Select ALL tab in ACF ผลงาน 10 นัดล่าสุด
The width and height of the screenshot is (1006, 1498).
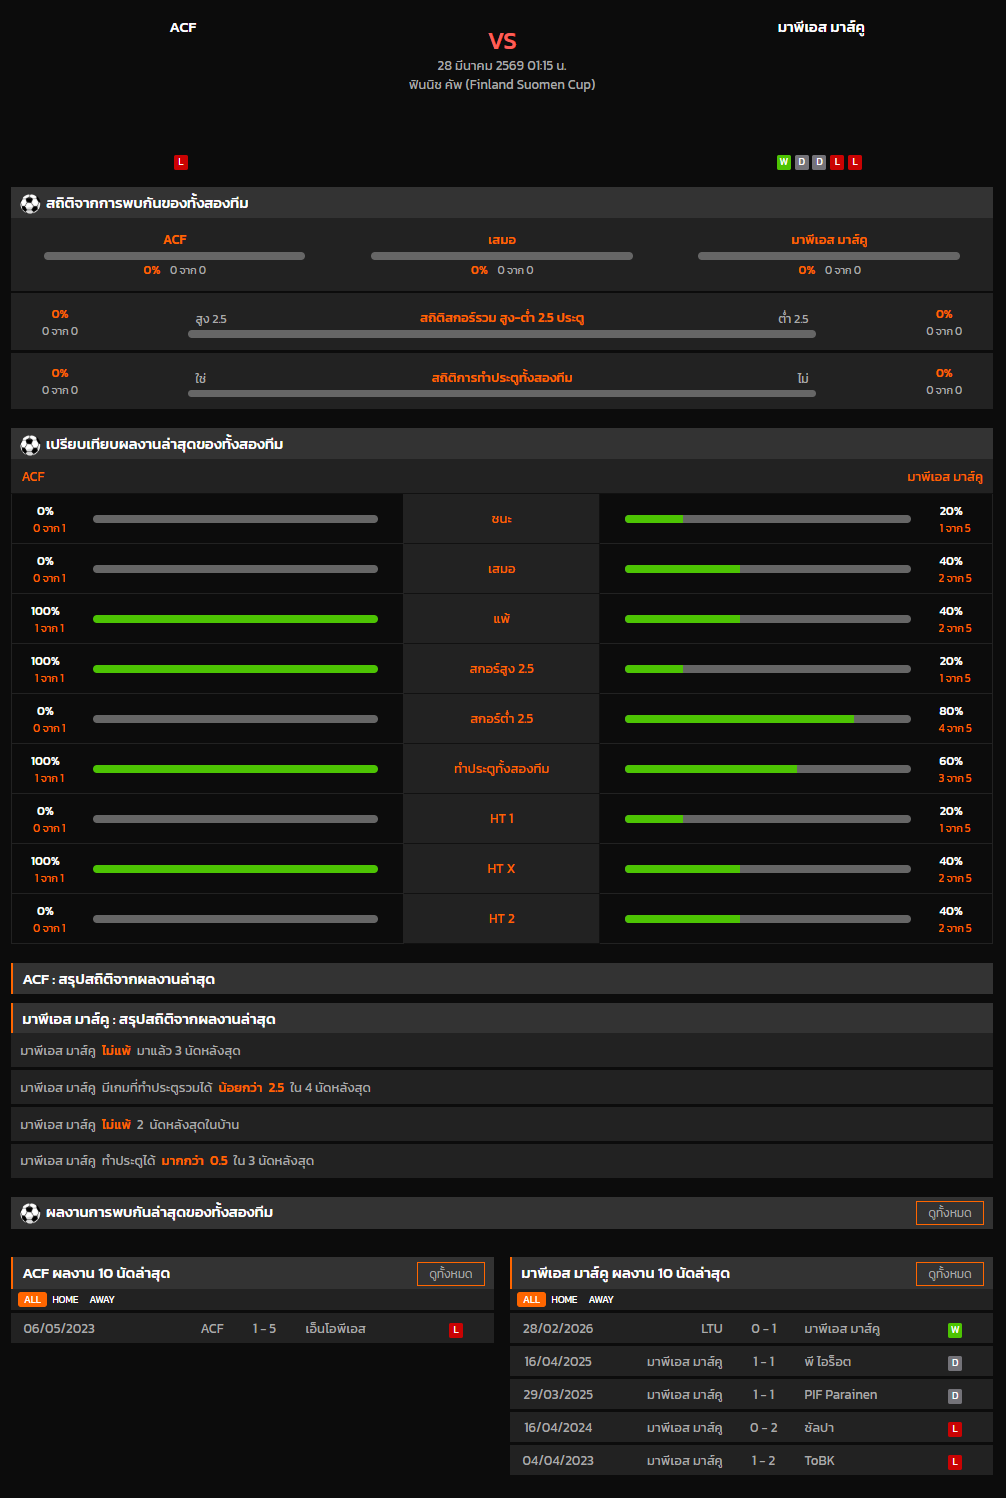33,1300
